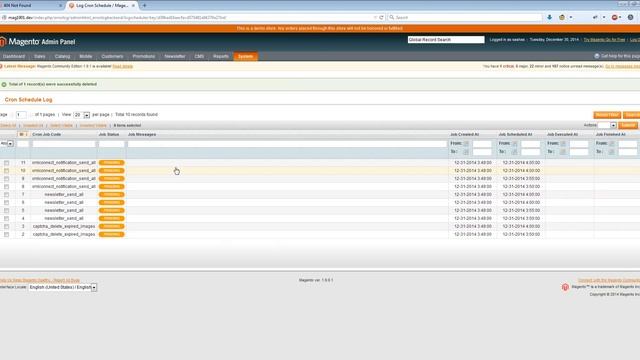
Task: Open calendar for Job Executed At To
Action: (563, 152)
